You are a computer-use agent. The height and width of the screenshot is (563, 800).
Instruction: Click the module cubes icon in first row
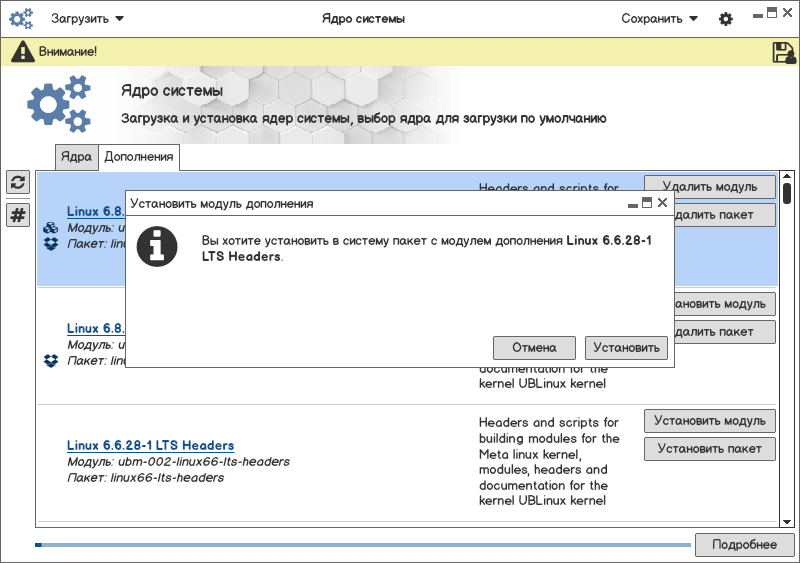[51, 228]
